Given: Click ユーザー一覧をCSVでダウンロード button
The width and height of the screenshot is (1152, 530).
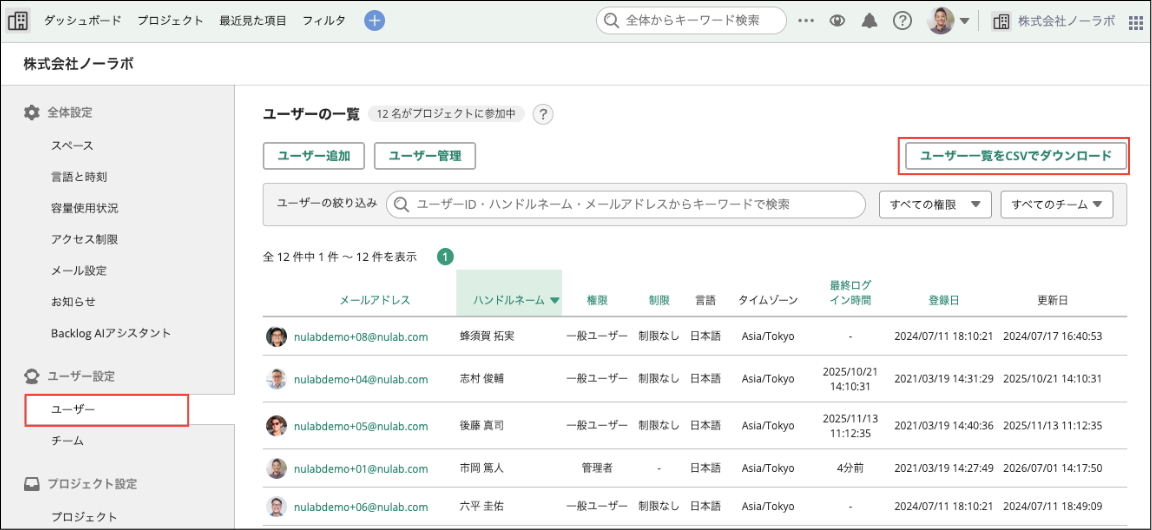Looking at the screenshot, I should point(1016,156).
